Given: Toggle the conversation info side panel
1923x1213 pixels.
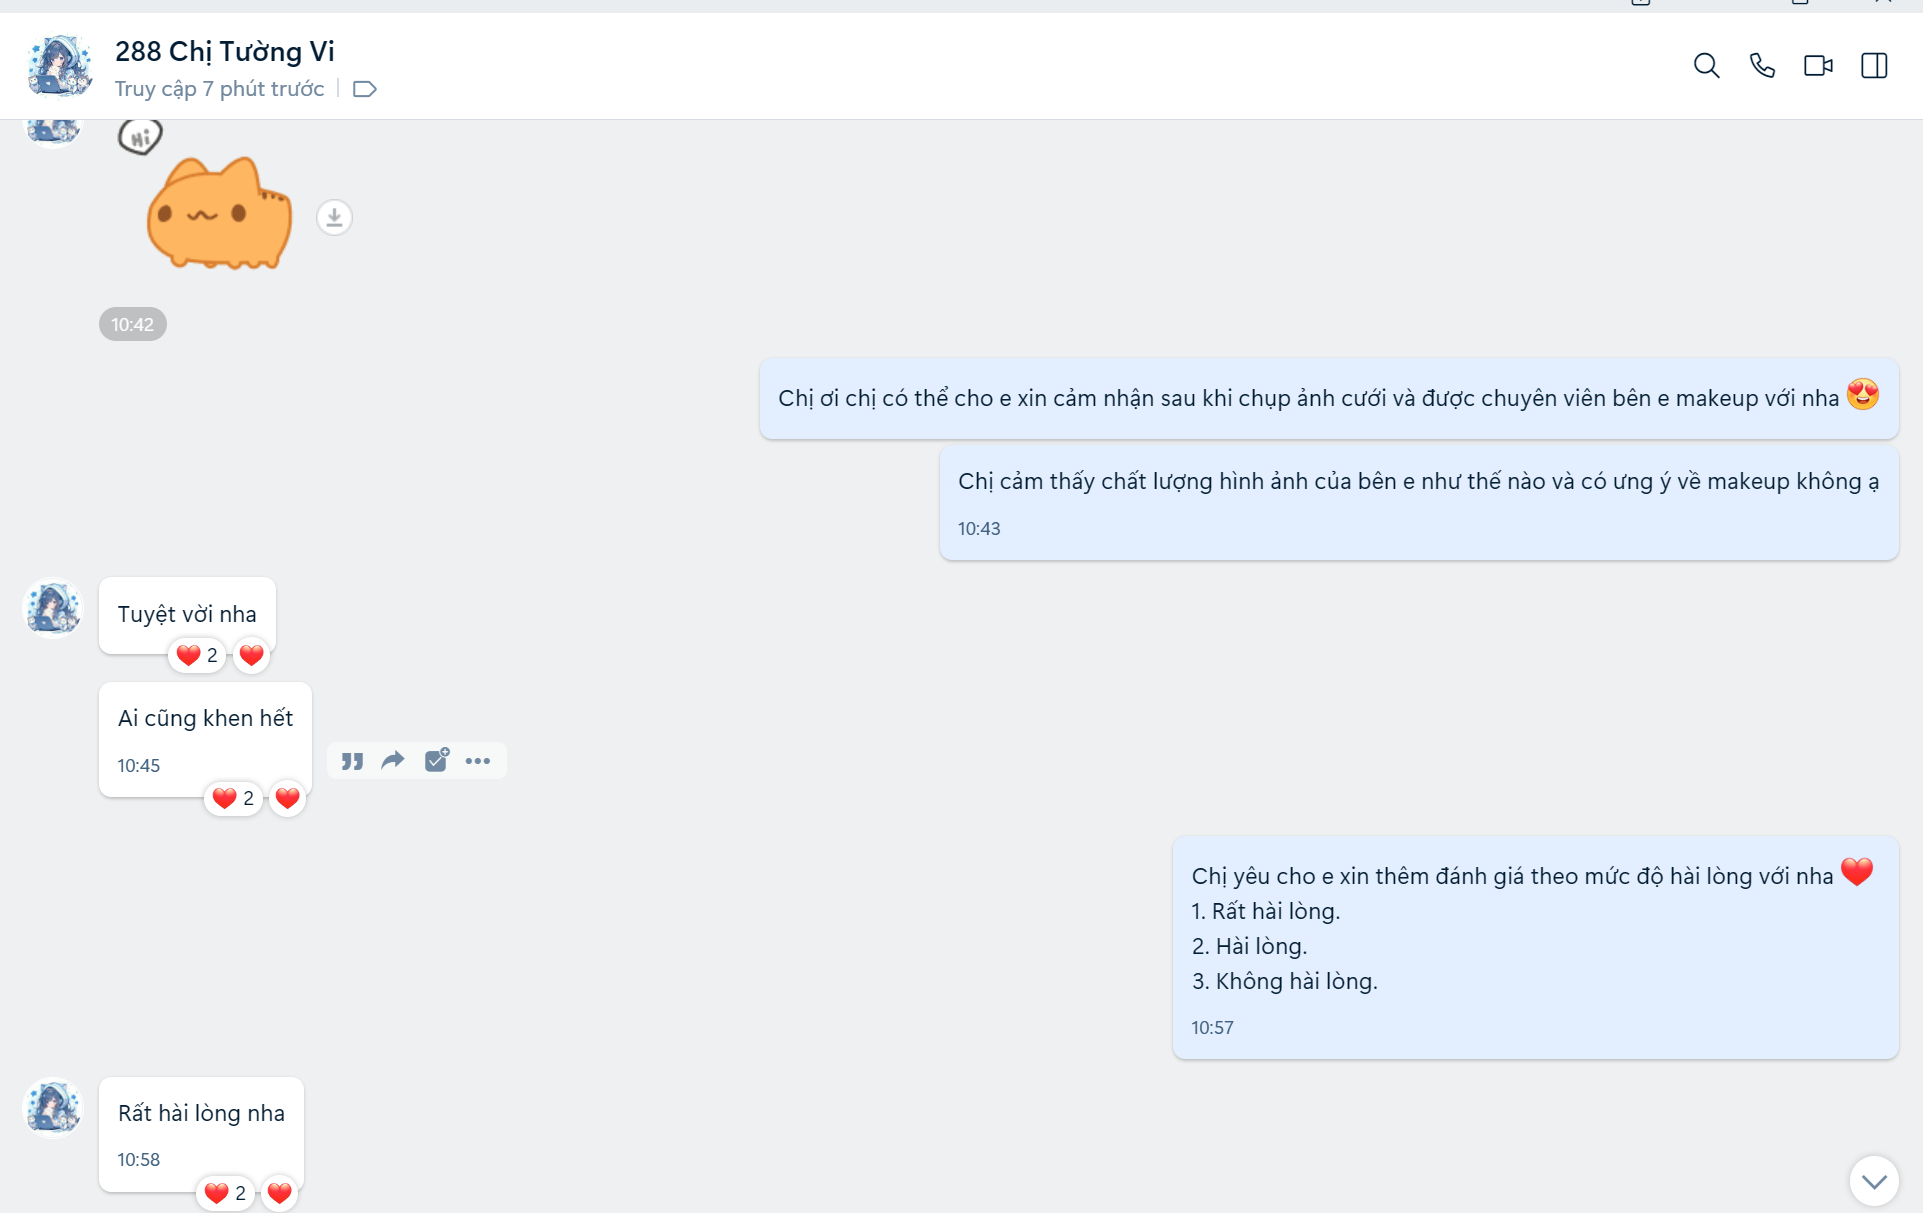Looking at the screenshot, I should [x=1874, y=66].
